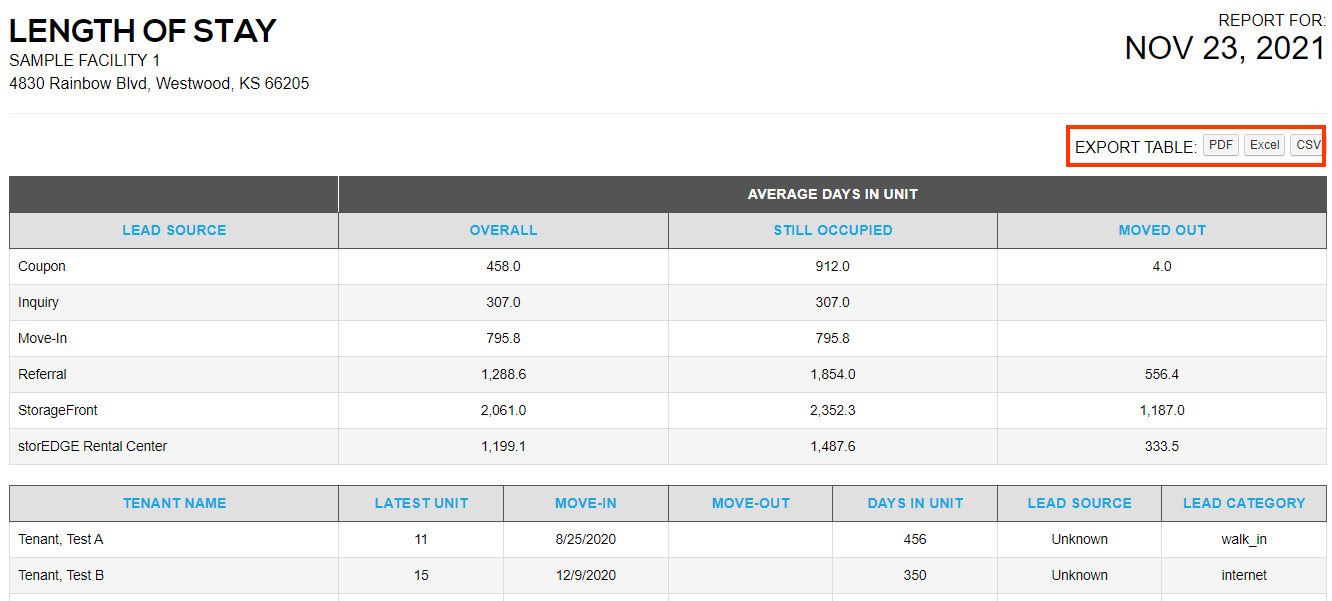
Task: Click the SAMPLE FACILITY 1 name
Action: pos(84,61)
